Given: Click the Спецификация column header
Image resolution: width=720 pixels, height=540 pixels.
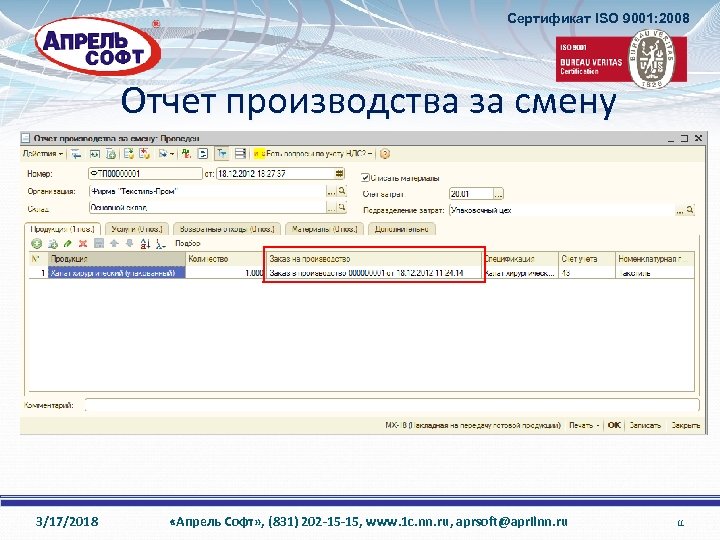Looking at the screenshot, I should click(521, 259).
